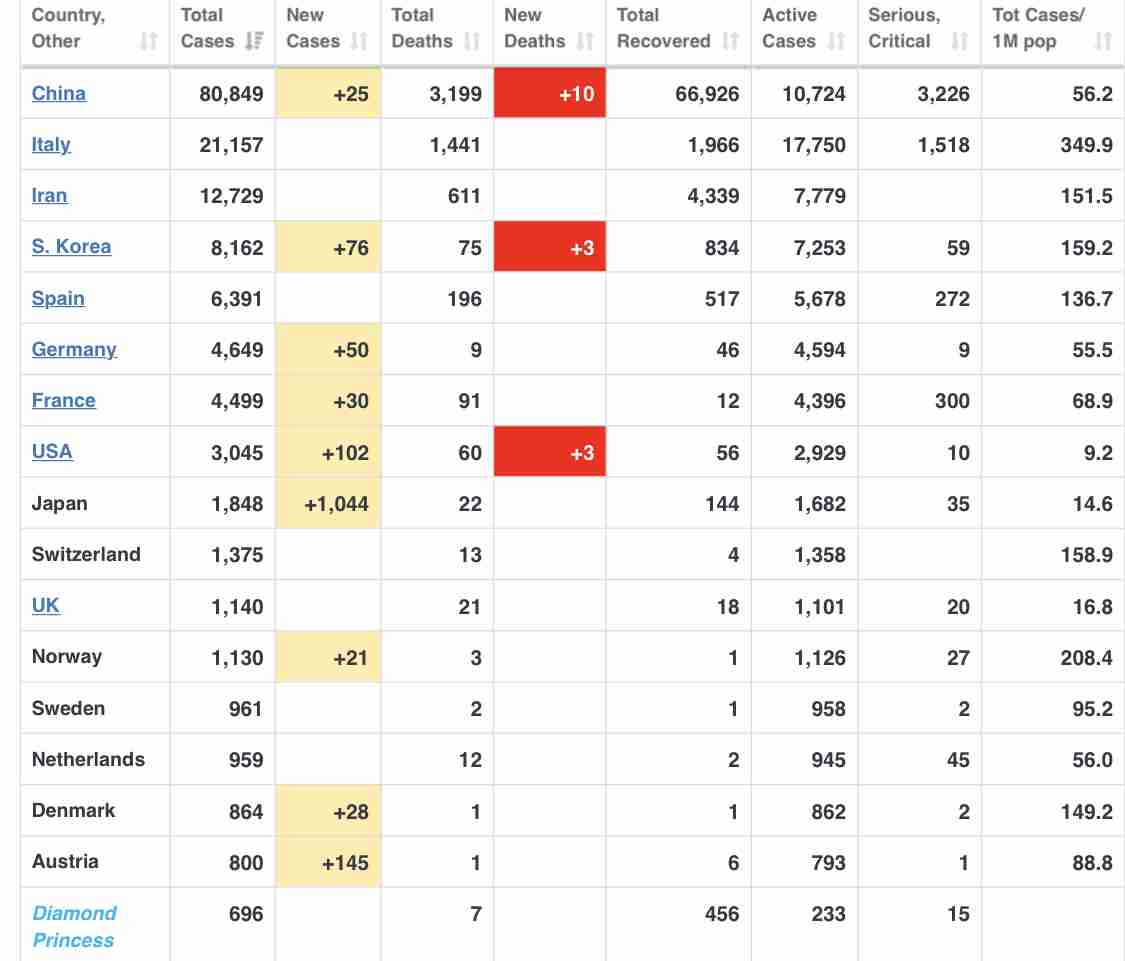Click the Total Recovered header label
The image size is (1125, 961).
664,28
